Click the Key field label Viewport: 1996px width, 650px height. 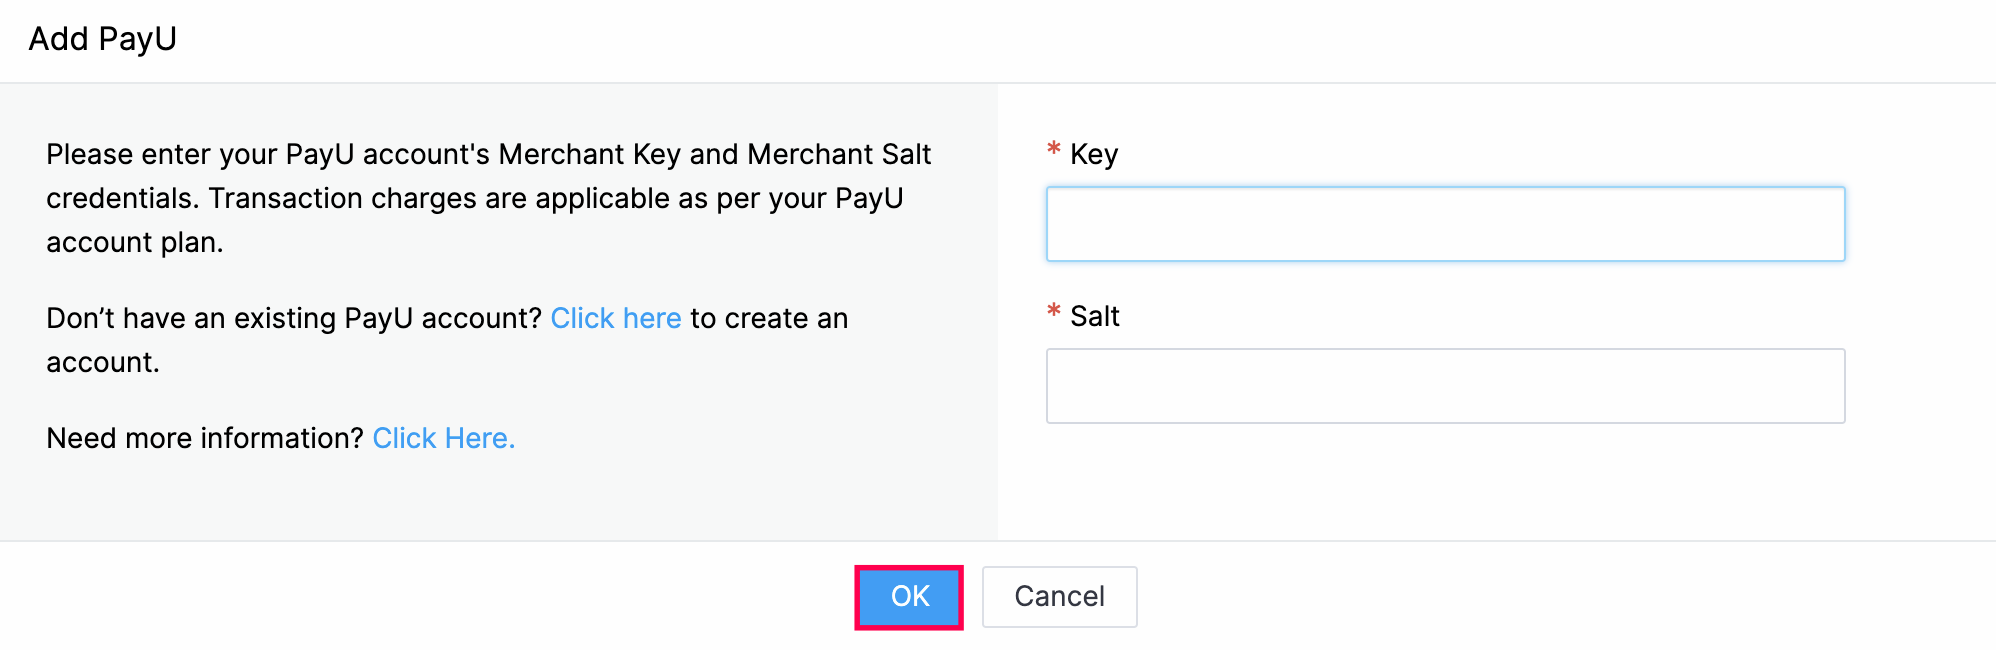coord(1094,155)
